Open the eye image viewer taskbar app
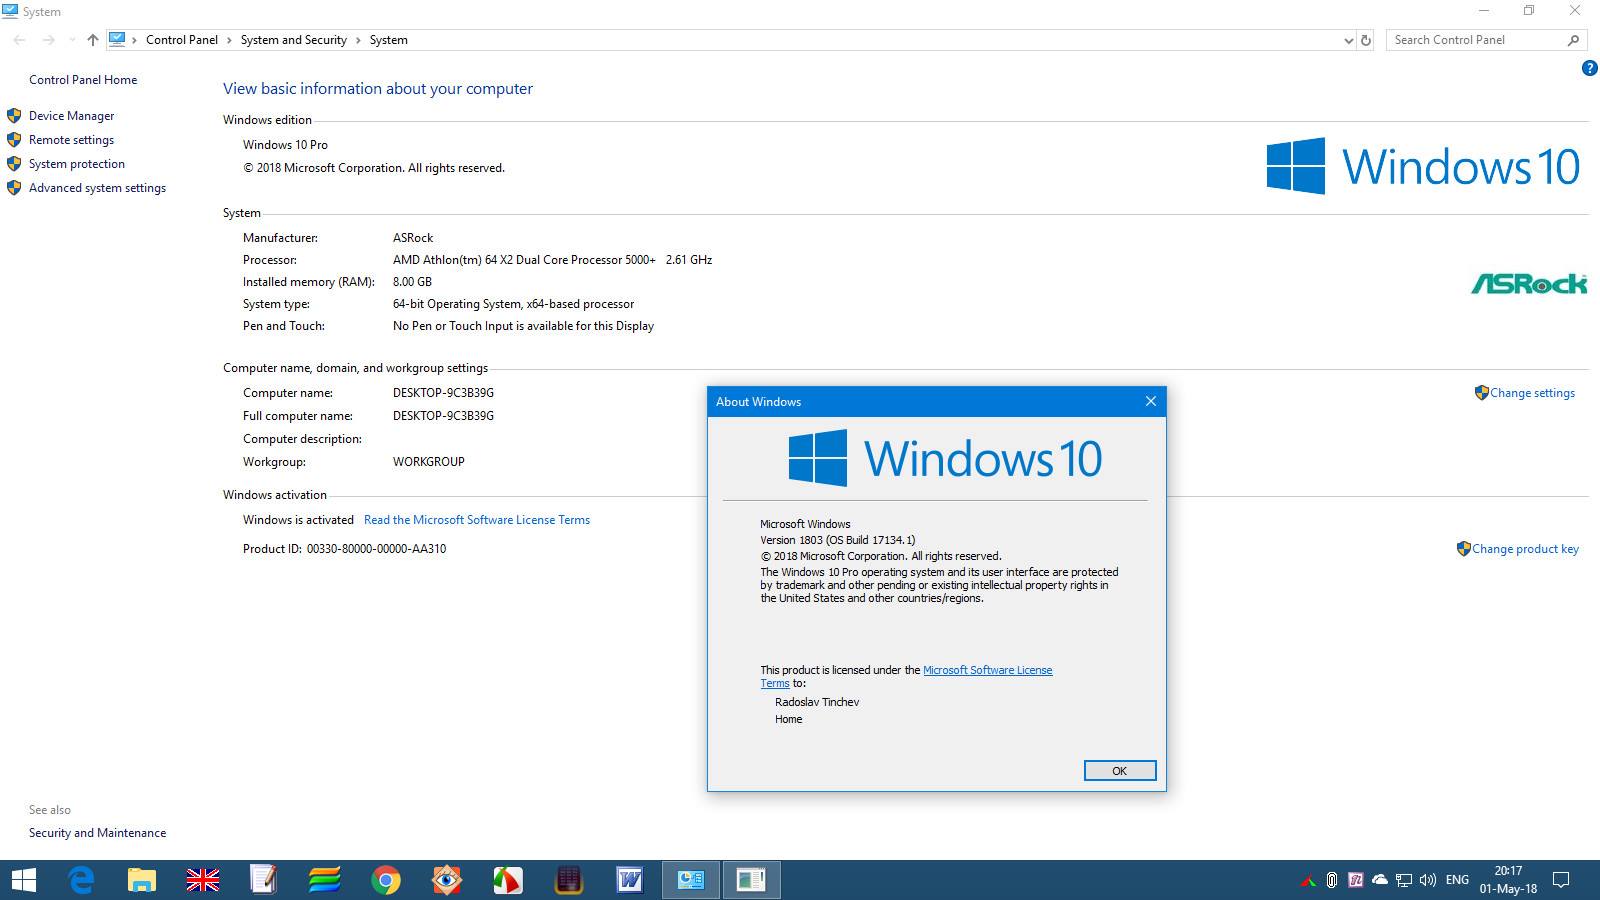The width and height of the screenshot is (1600, 900). pos(446,880)
